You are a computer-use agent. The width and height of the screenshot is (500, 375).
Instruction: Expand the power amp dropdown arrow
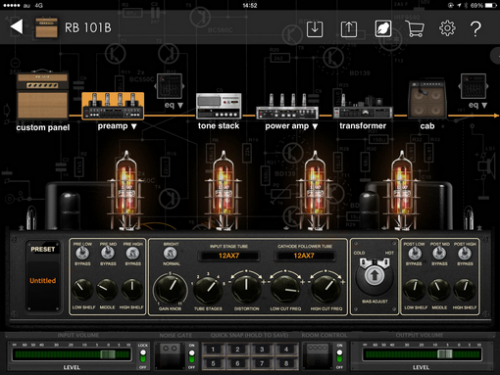315,126
